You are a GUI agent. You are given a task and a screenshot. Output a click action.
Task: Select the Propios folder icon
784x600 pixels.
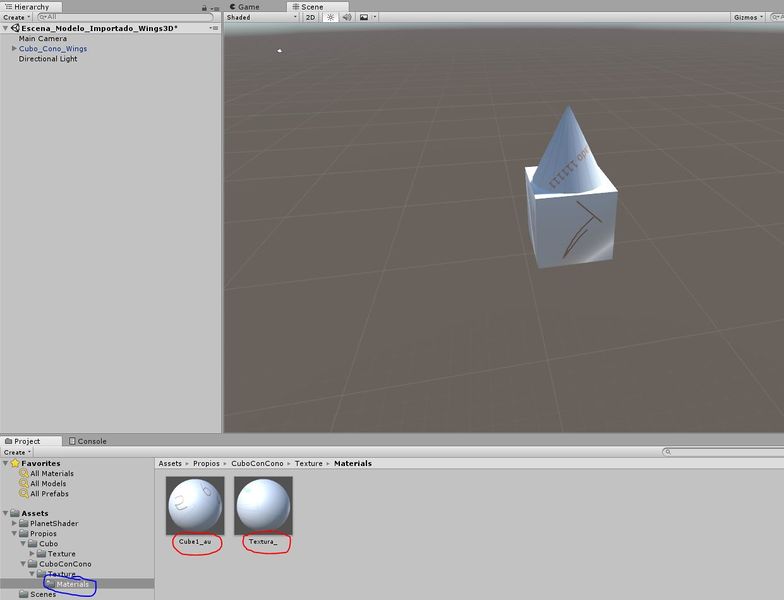click(24, 534)
